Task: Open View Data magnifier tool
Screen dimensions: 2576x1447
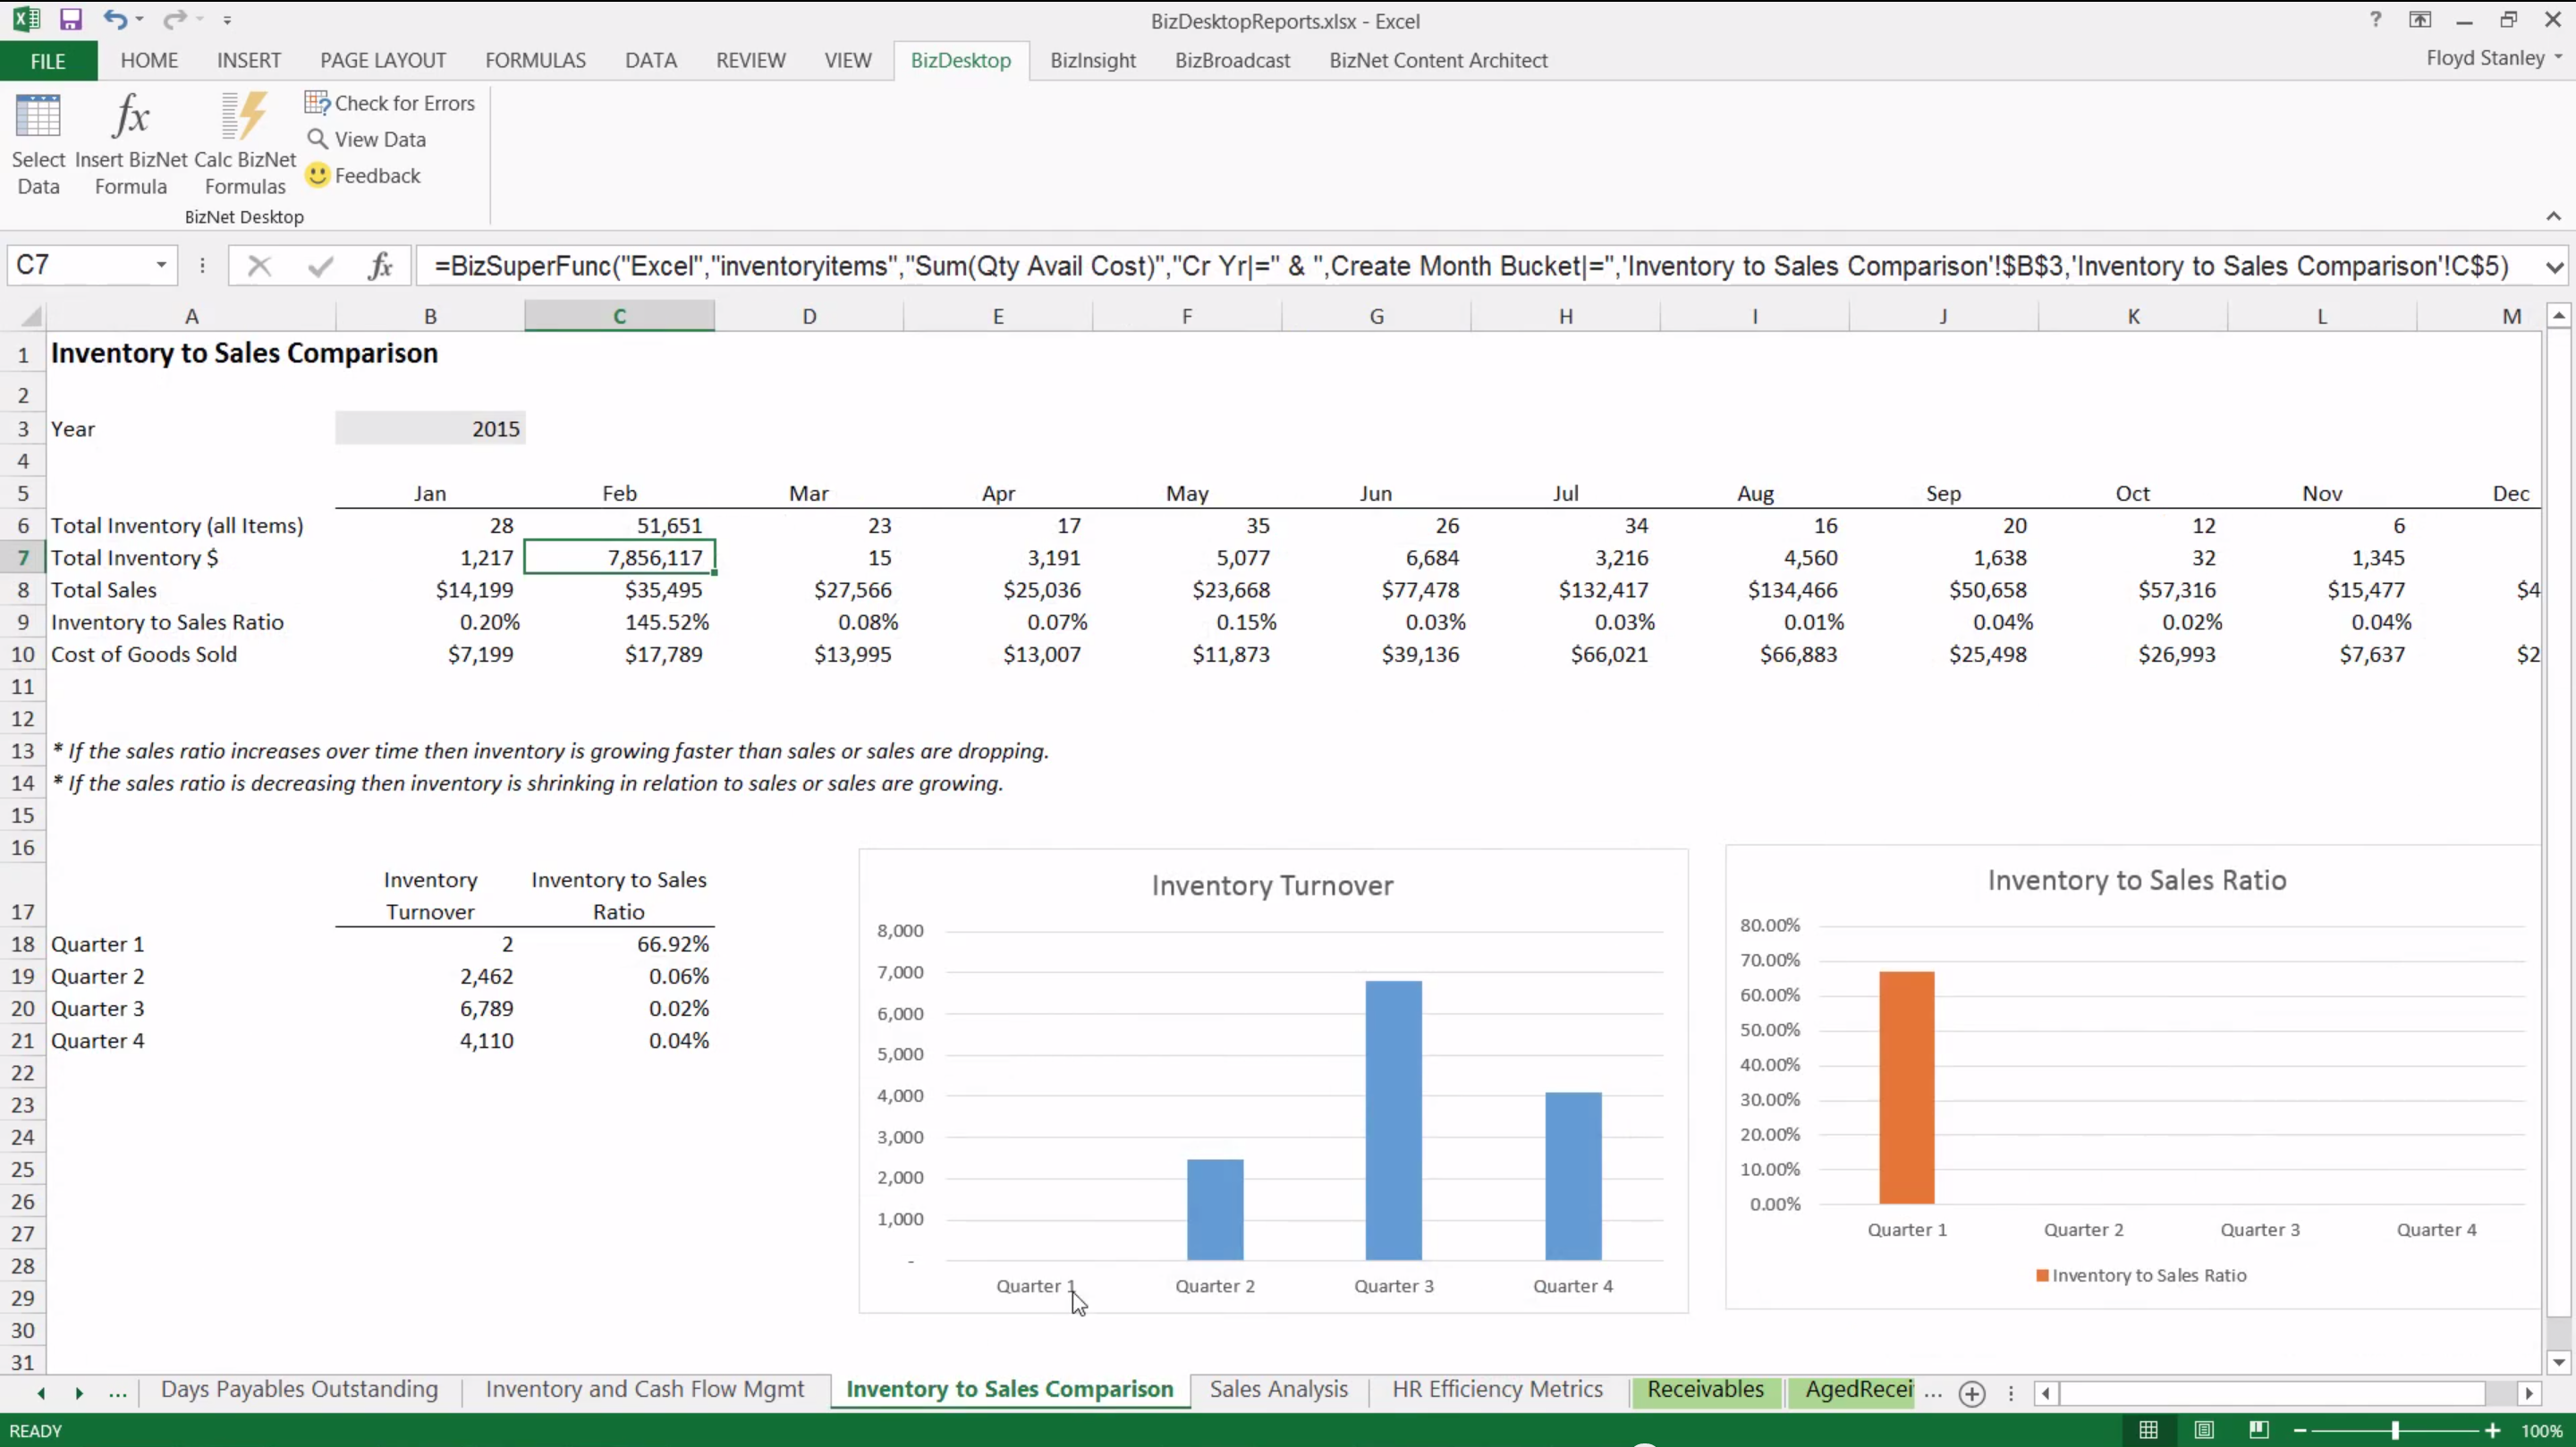Action: coord(366,139)
